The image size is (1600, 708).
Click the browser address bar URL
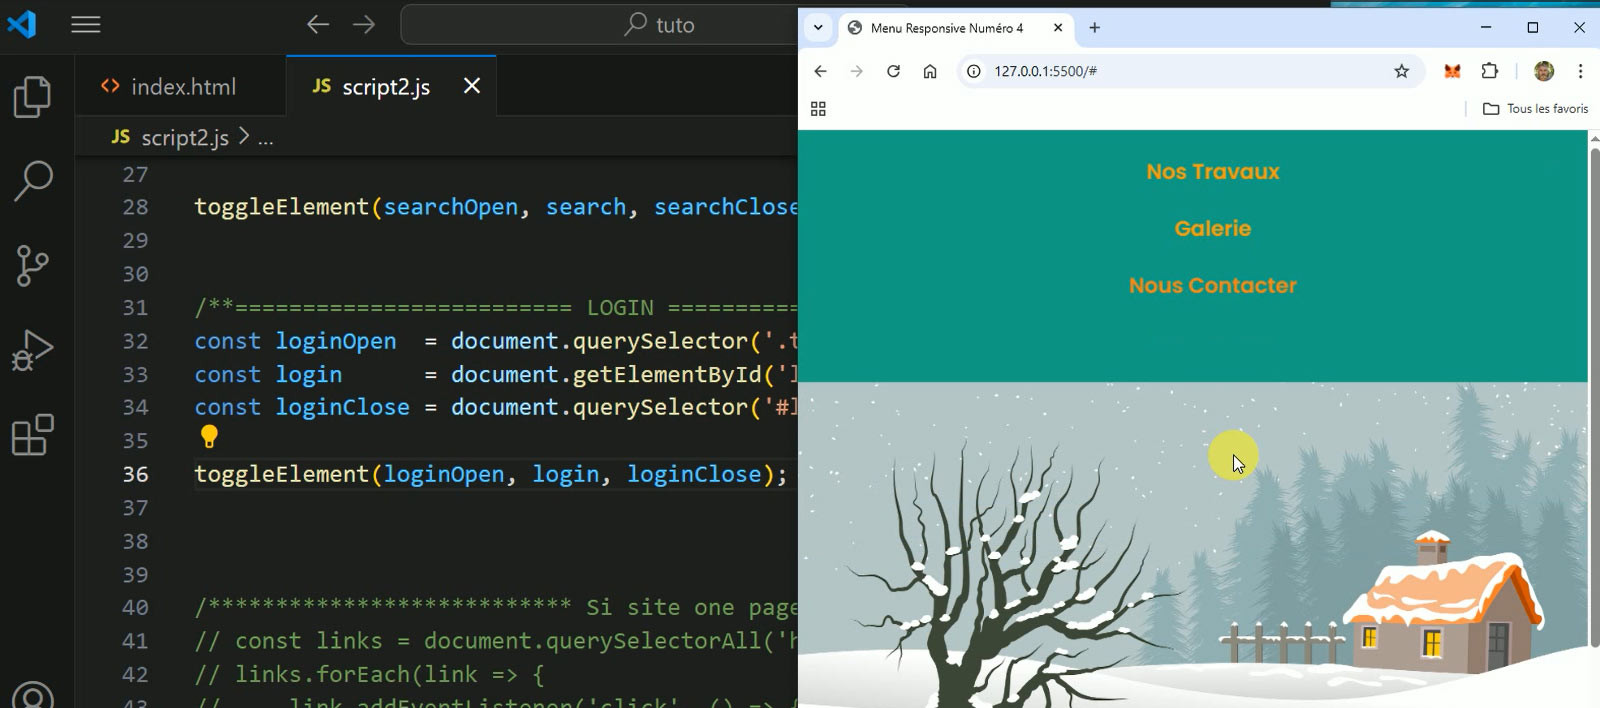pos(1045,71)
